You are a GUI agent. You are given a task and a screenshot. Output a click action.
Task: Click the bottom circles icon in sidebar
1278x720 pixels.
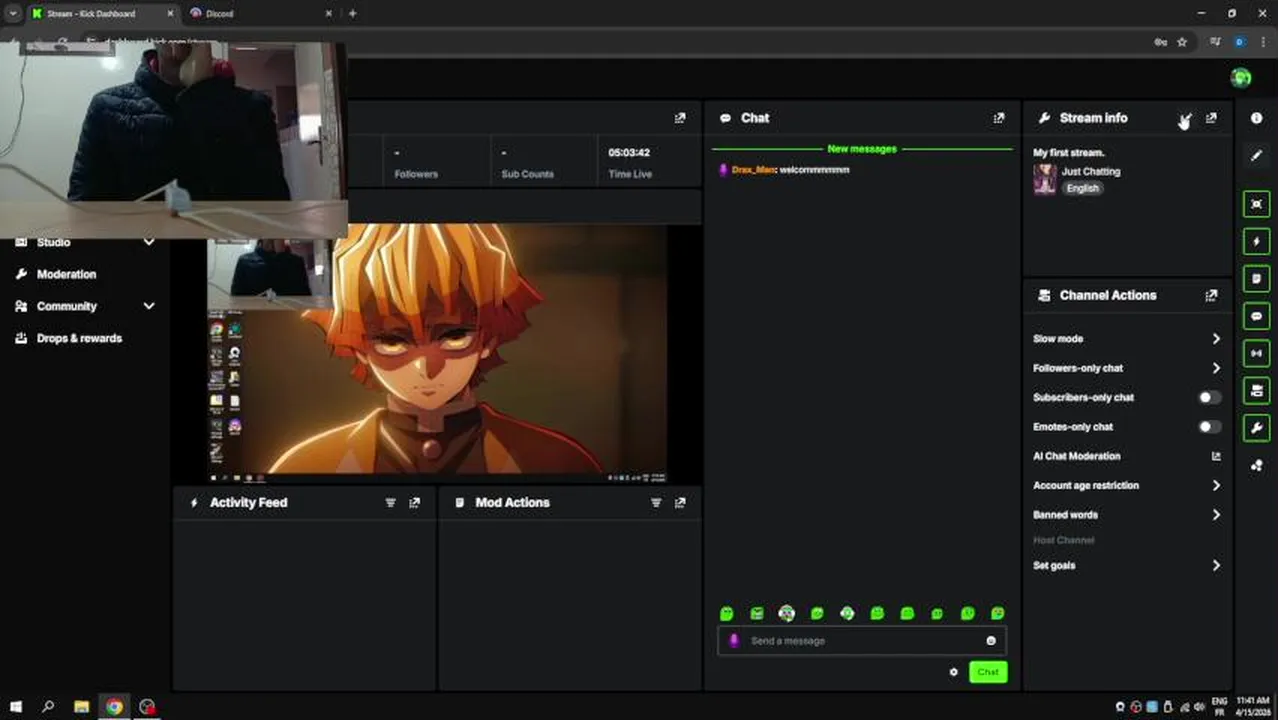1256,465
